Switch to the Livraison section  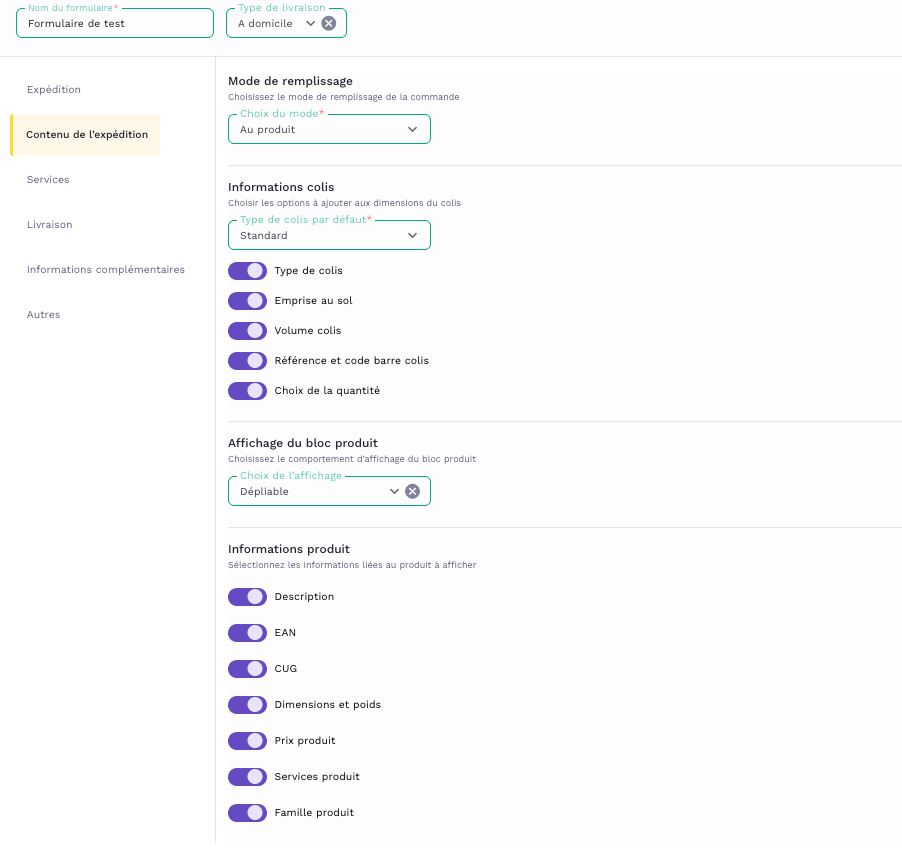(x=50, y=225)
